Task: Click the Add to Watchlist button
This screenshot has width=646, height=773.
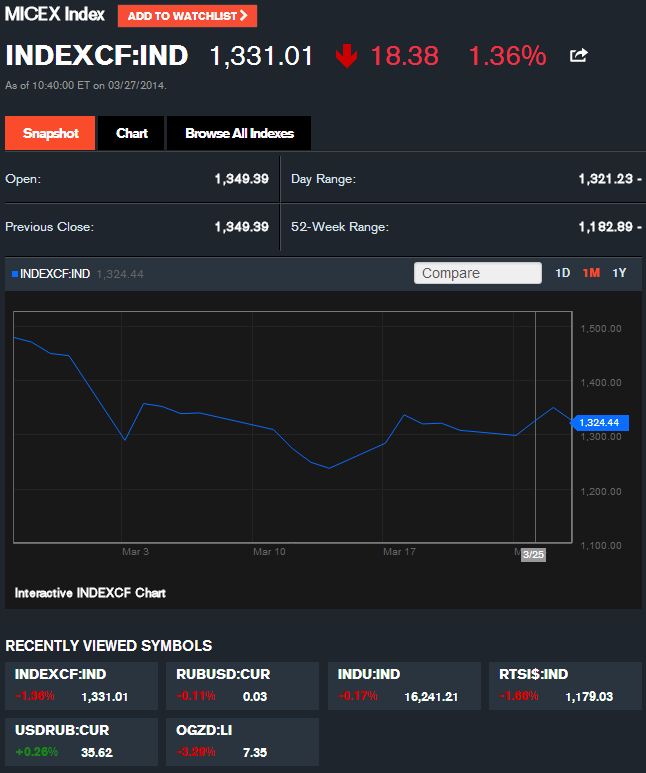Action: coord(187,16)
